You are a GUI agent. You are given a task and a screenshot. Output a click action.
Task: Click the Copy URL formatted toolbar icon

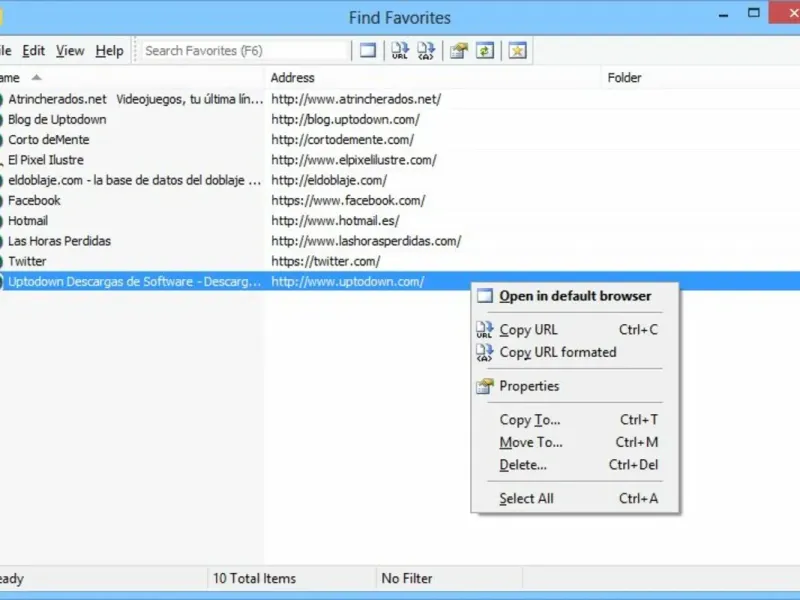426,51
